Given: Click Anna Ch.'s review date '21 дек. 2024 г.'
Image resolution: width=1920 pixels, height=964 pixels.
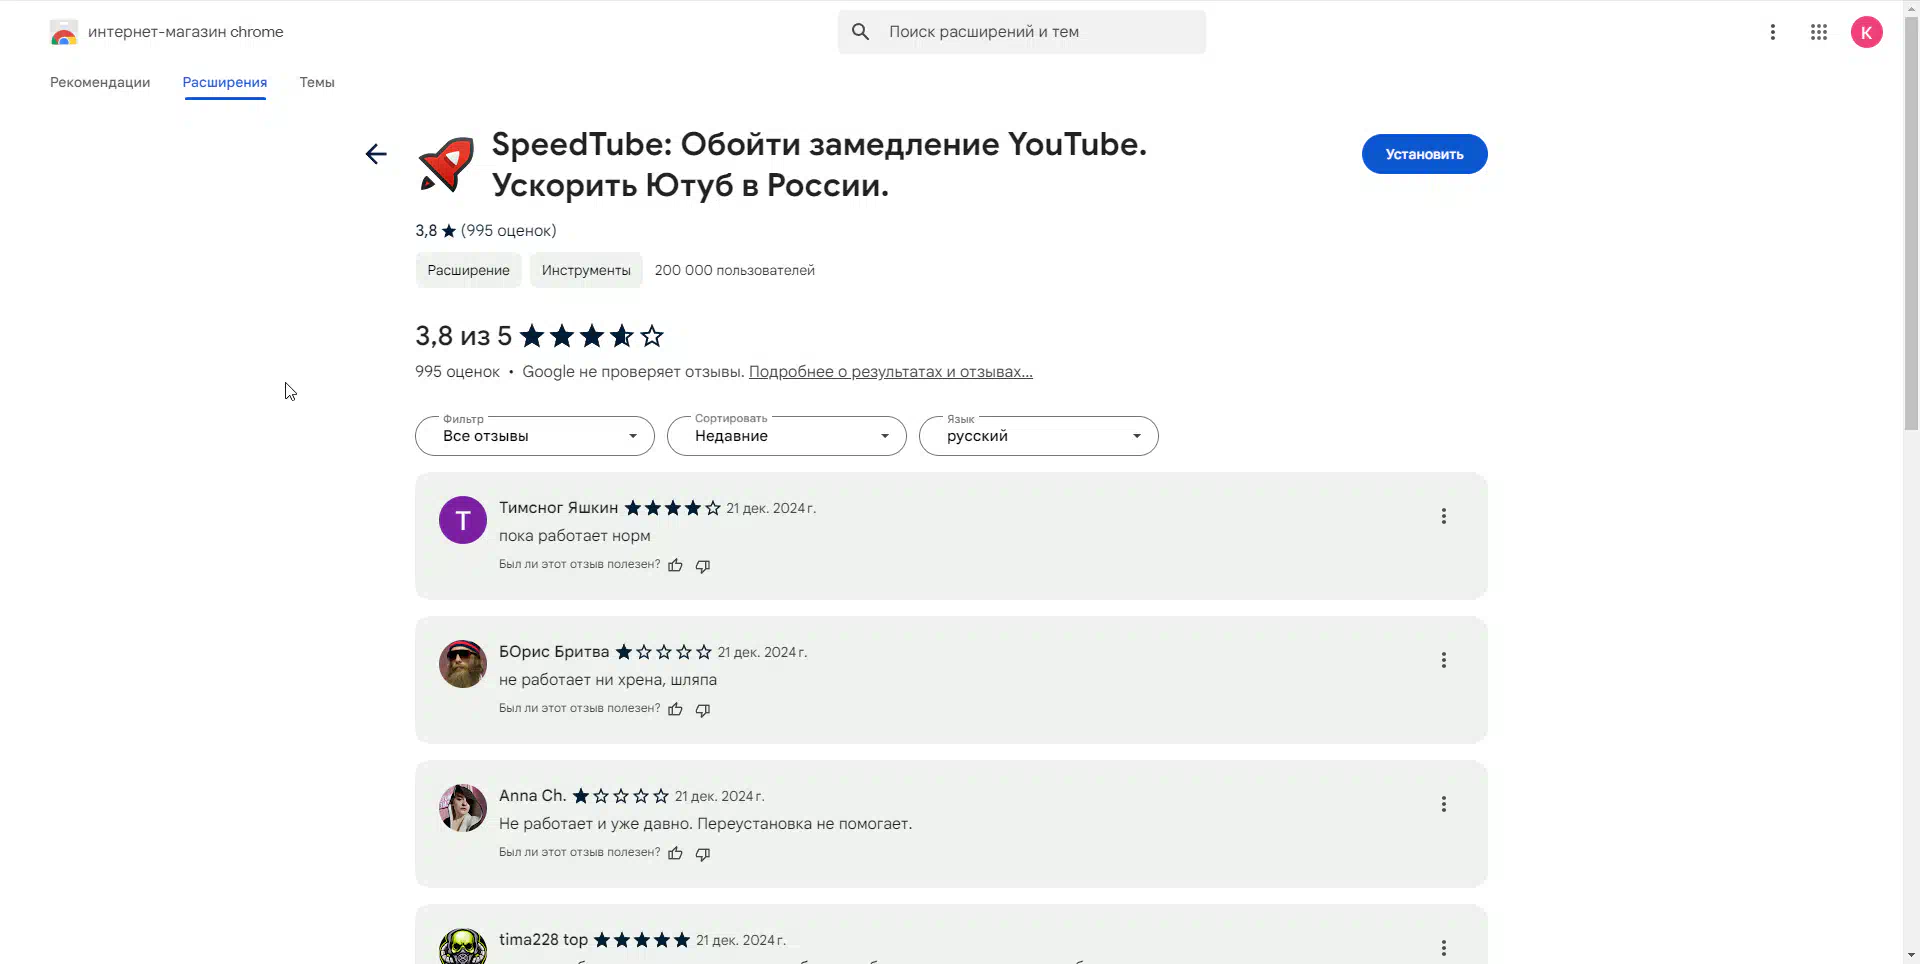Looking at the screenshot, I should click(x=719, y=797).
